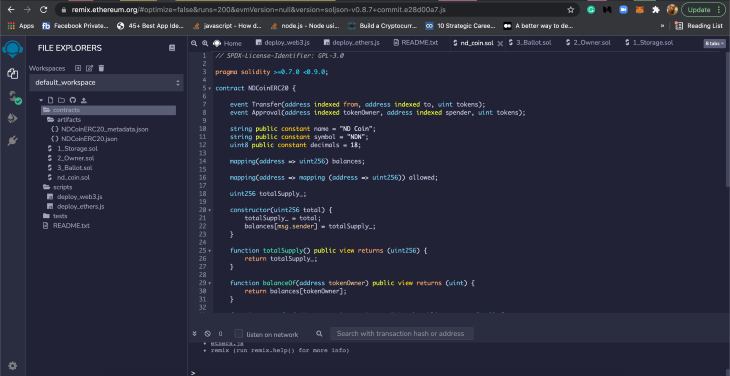Open the Grammarly extension icon
The image size is (730, 376).
591,9
